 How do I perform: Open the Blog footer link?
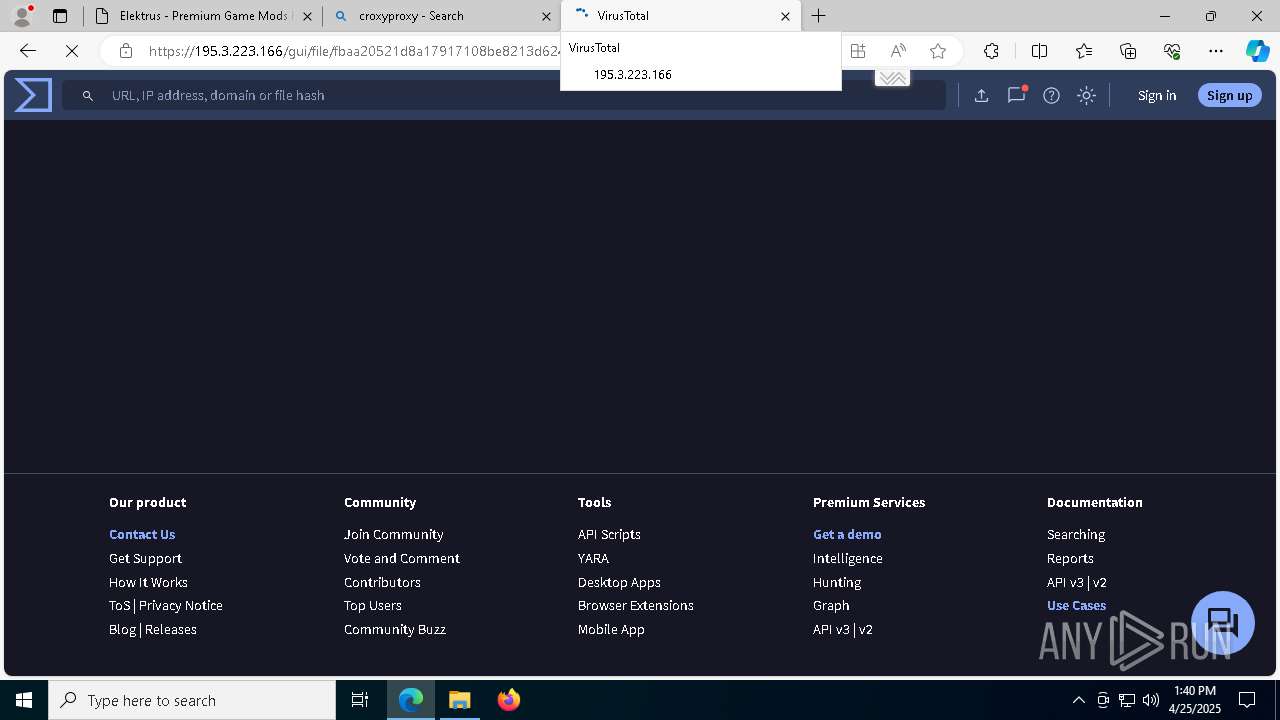122,629
